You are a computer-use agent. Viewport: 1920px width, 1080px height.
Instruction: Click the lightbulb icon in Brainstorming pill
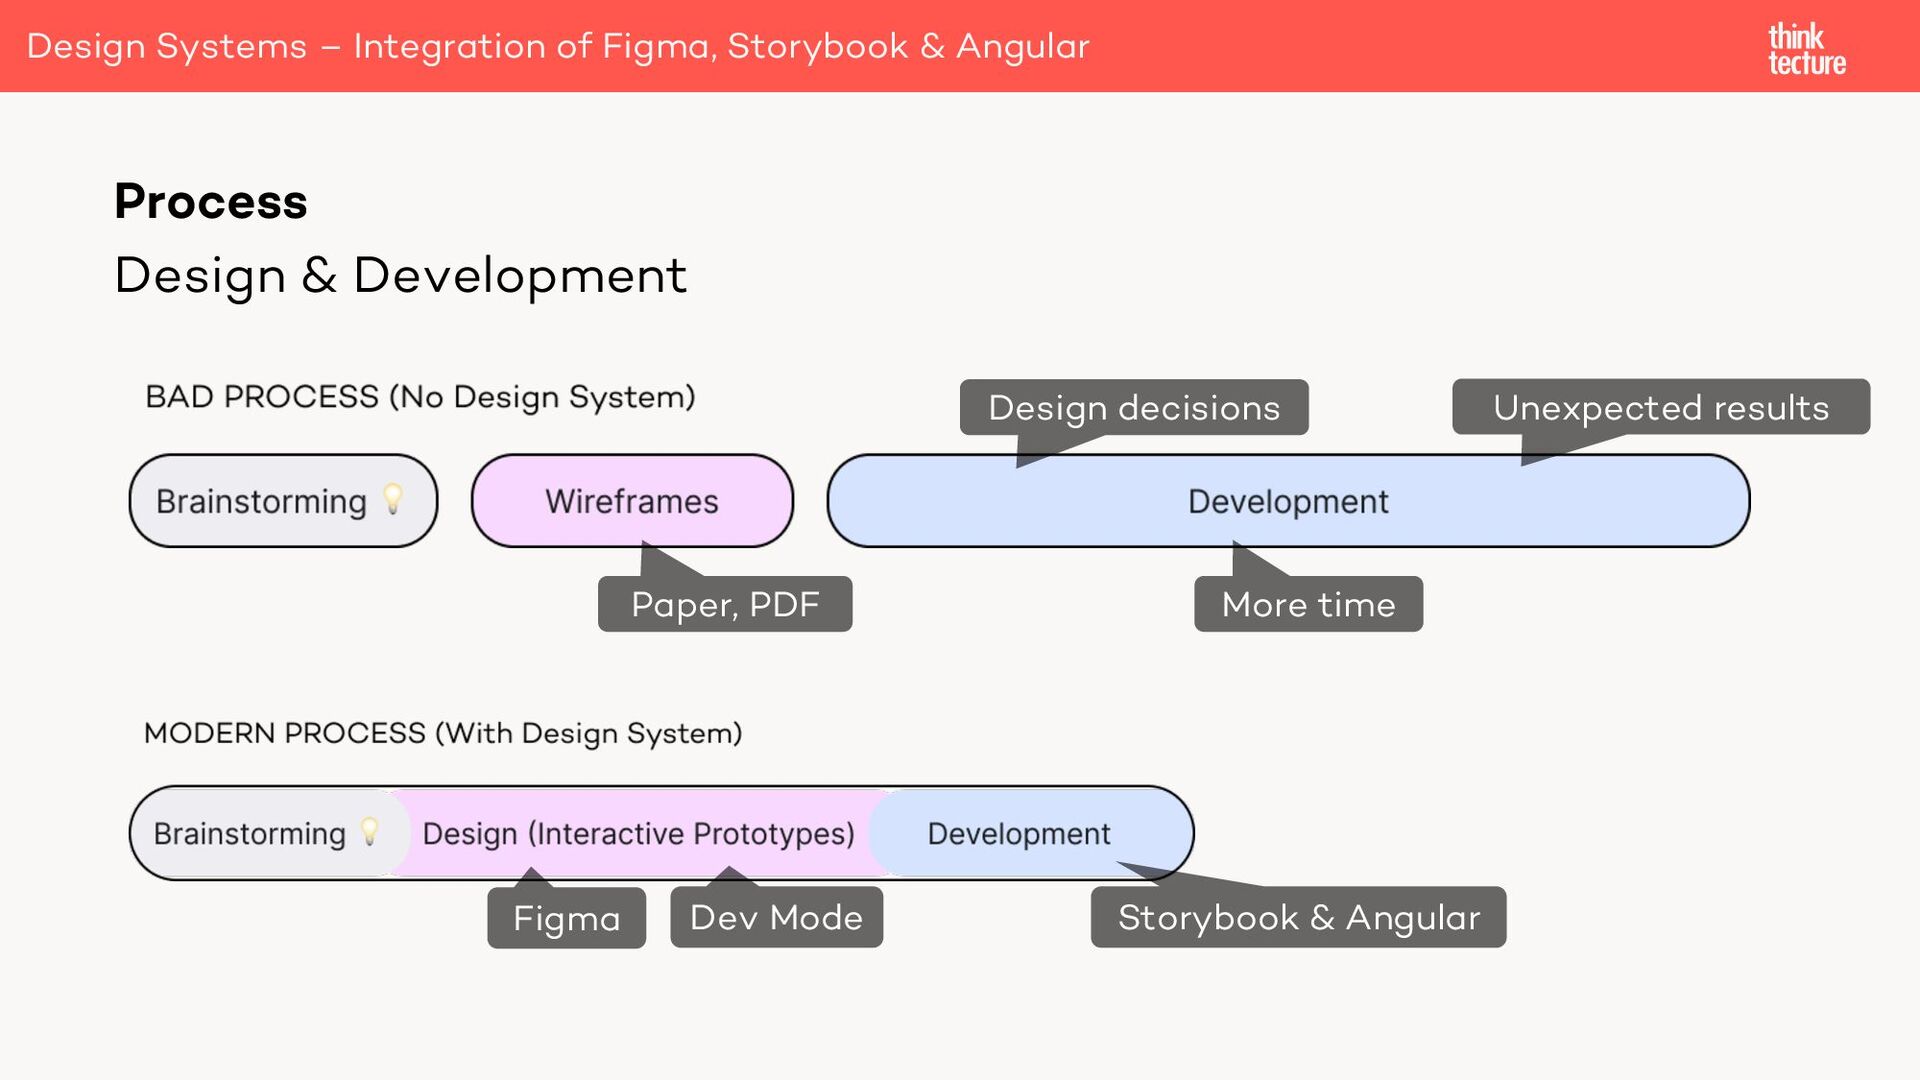click(393, 499)
